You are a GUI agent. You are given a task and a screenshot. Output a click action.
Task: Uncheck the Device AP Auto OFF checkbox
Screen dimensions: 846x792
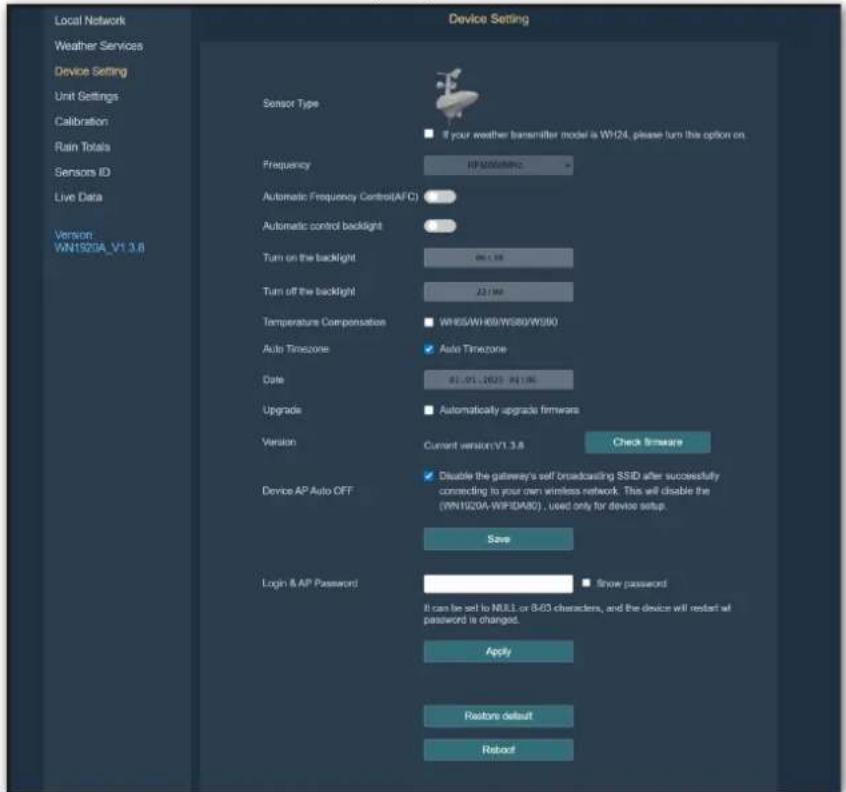[x=429, y=476]
